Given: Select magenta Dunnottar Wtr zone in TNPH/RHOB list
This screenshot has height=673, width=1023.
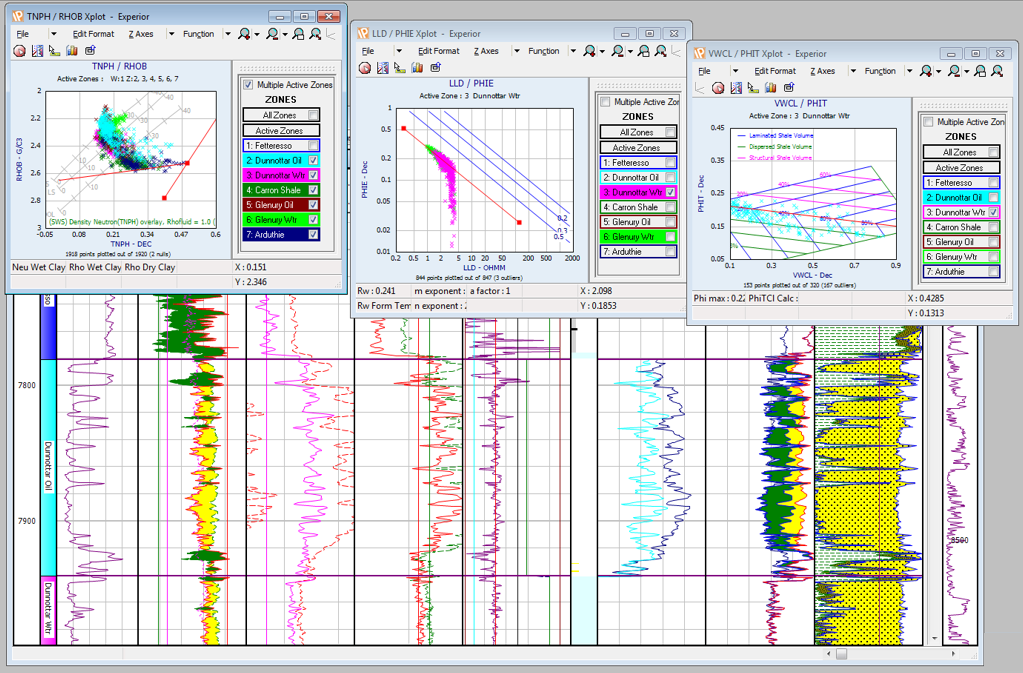Looking at the screenshot, I should 281,175.
